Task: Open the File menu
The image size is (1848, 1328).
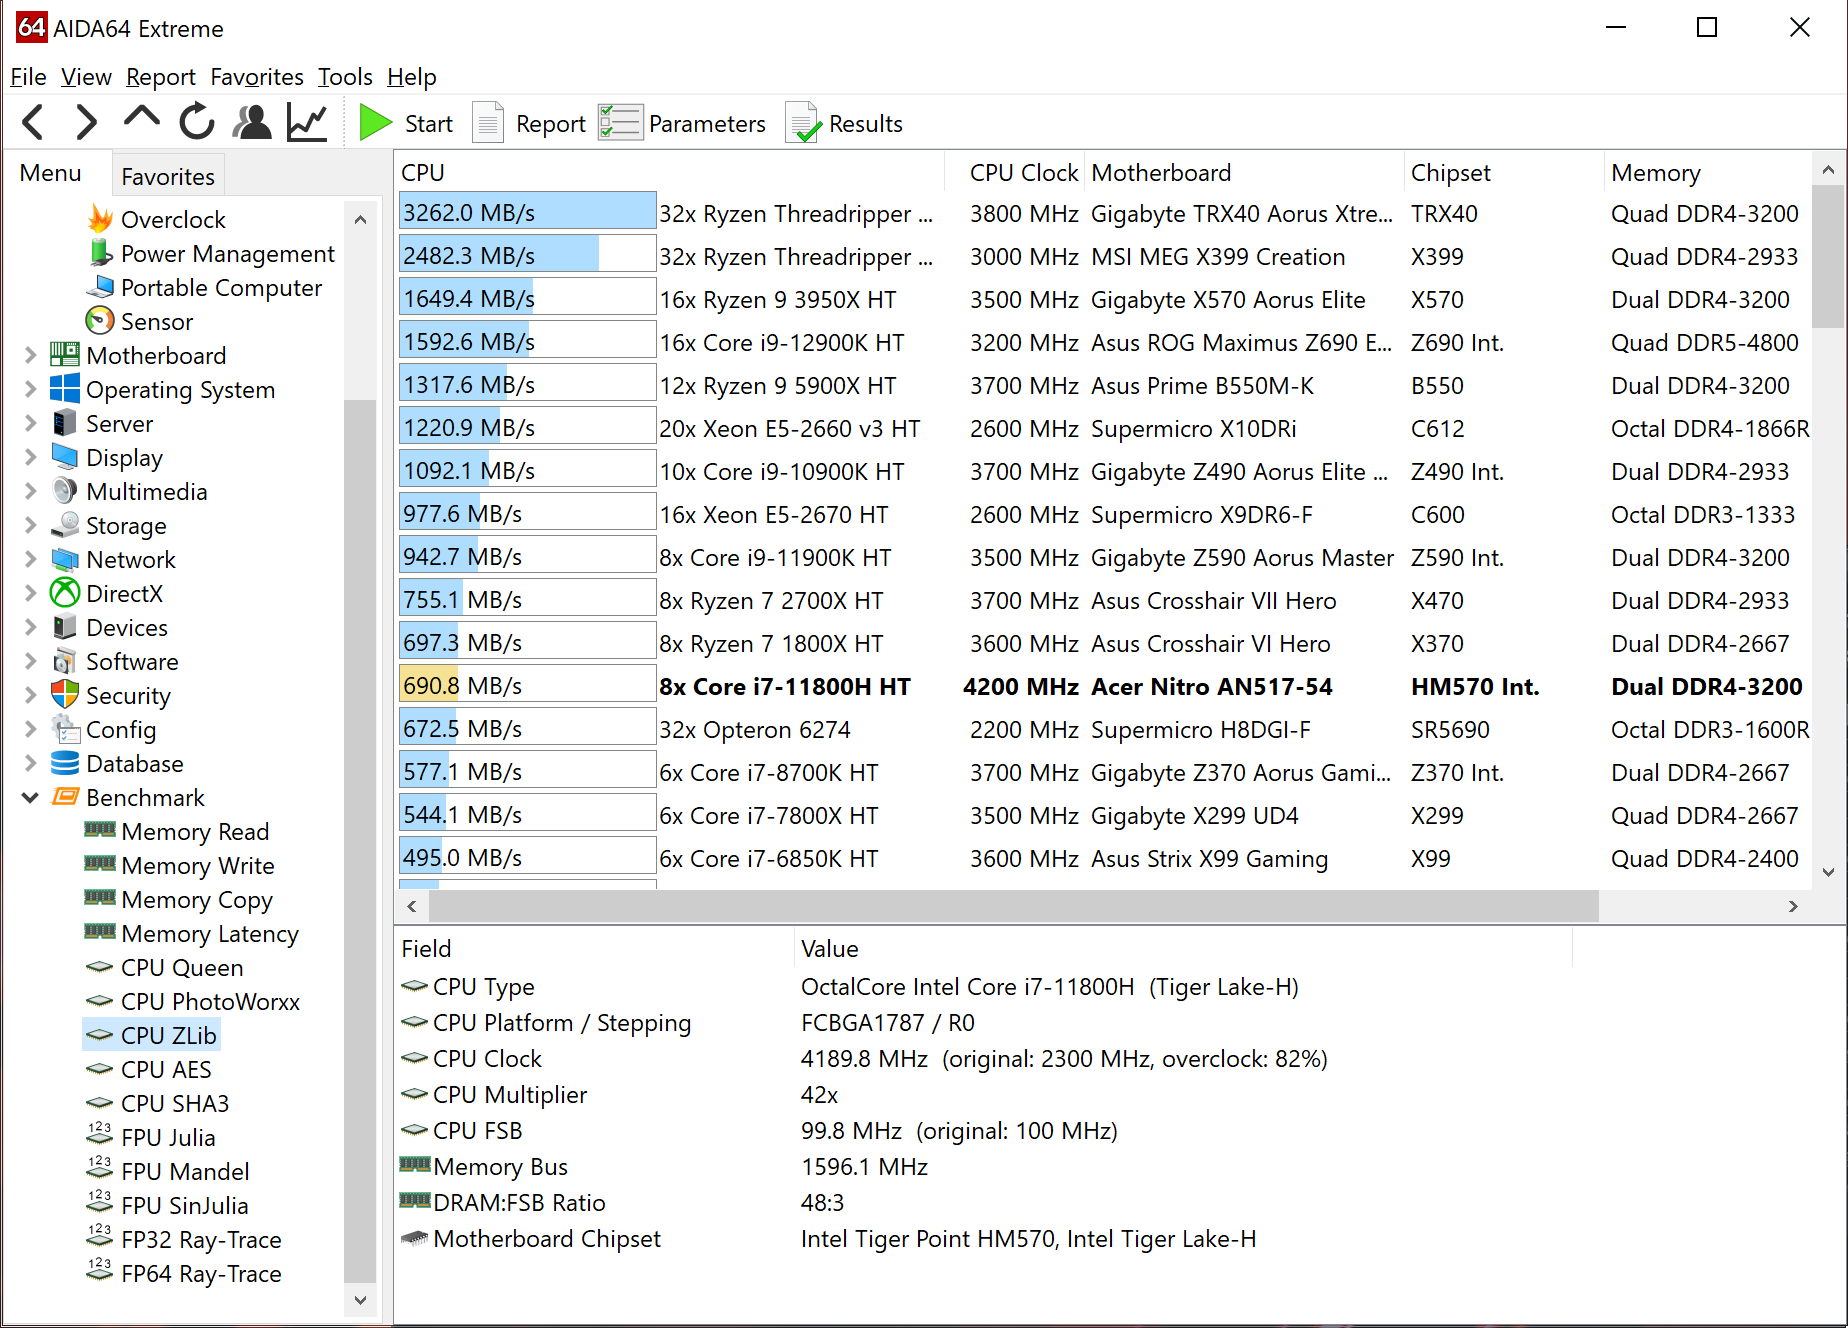Action: click(x=28, y=77)
